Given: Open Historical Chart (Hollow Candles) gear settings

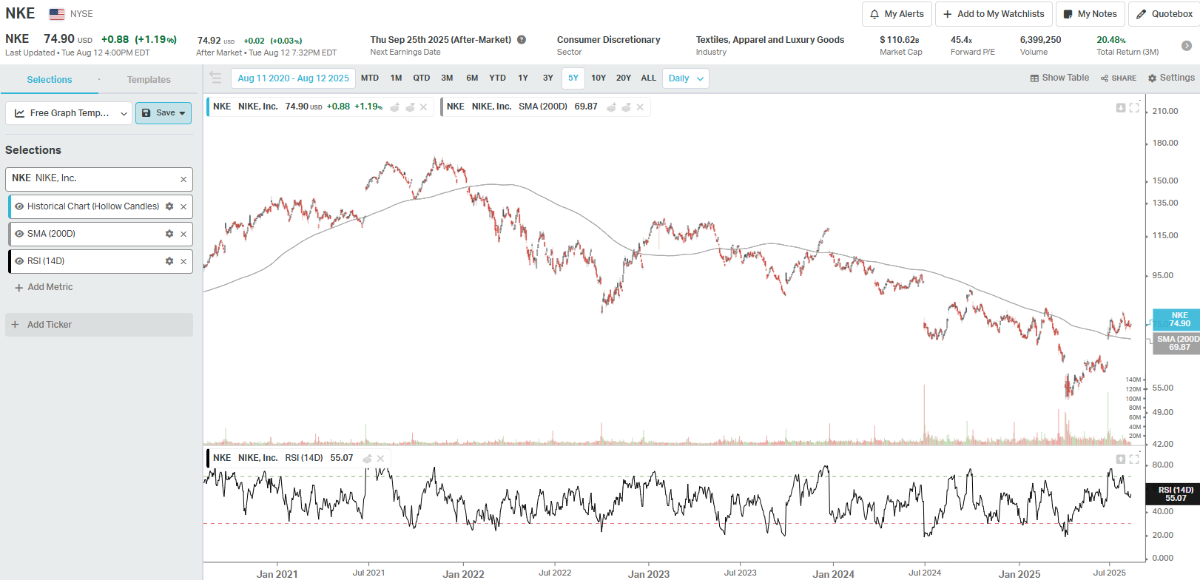Looking at the screenshot, I should [169, 206].
